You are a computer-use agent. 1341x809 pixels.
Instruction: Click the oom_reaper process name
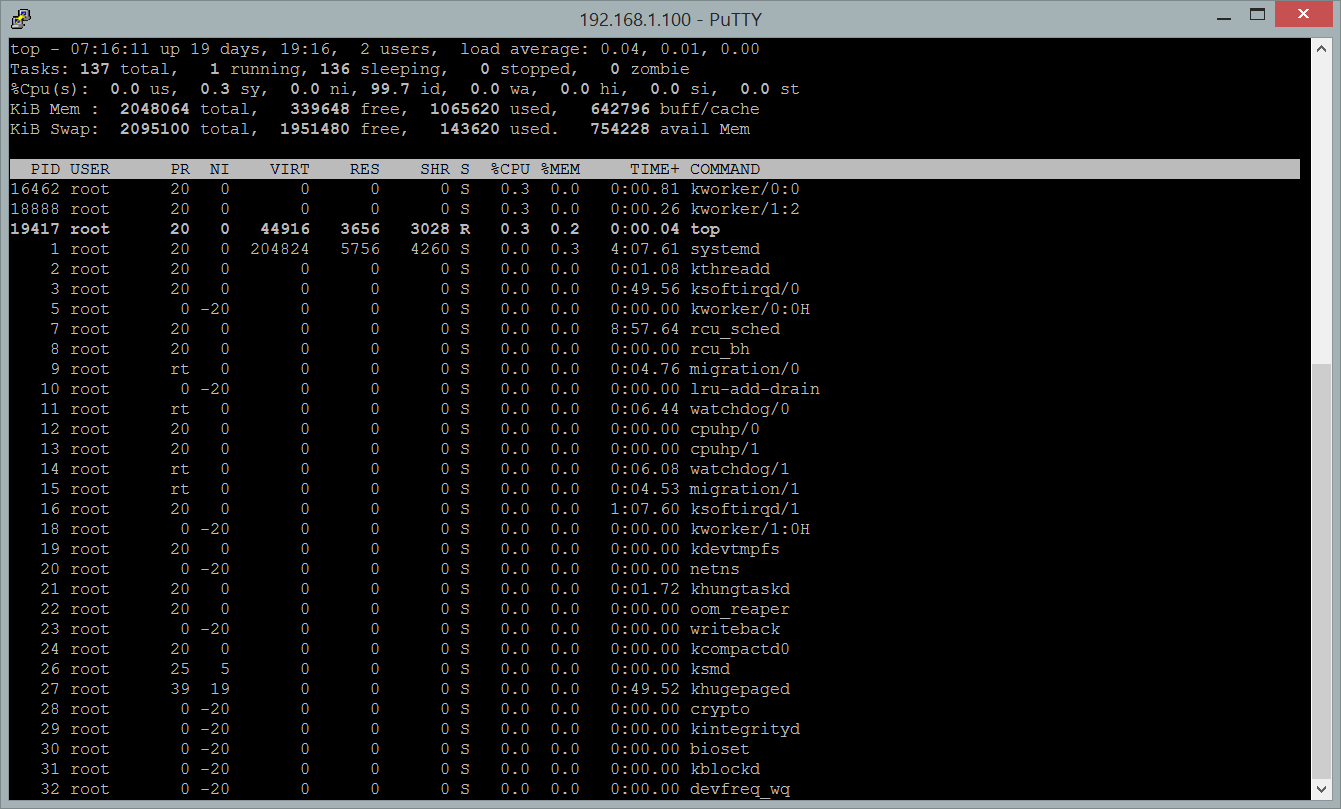(740, 609)
